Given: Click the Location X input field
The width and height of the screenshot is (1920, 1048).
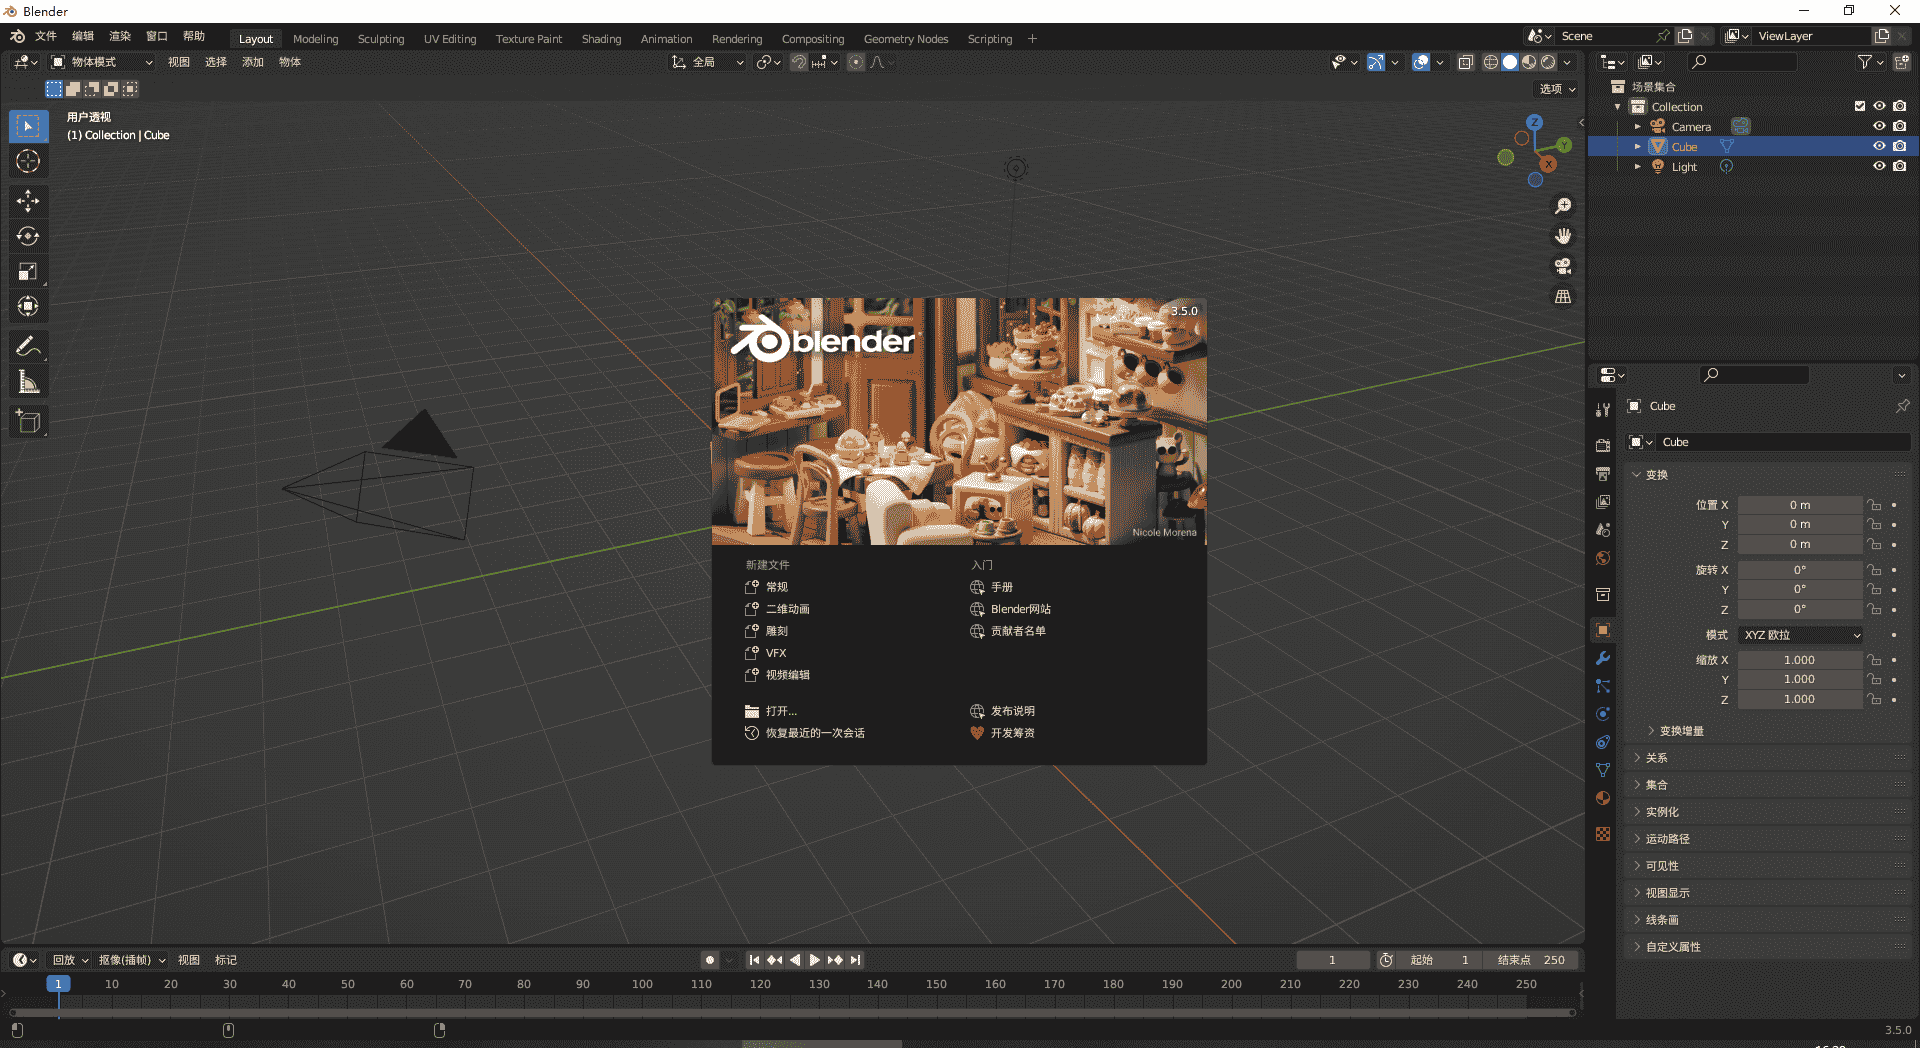Looking at the screenshot, I should [1799, 505].
